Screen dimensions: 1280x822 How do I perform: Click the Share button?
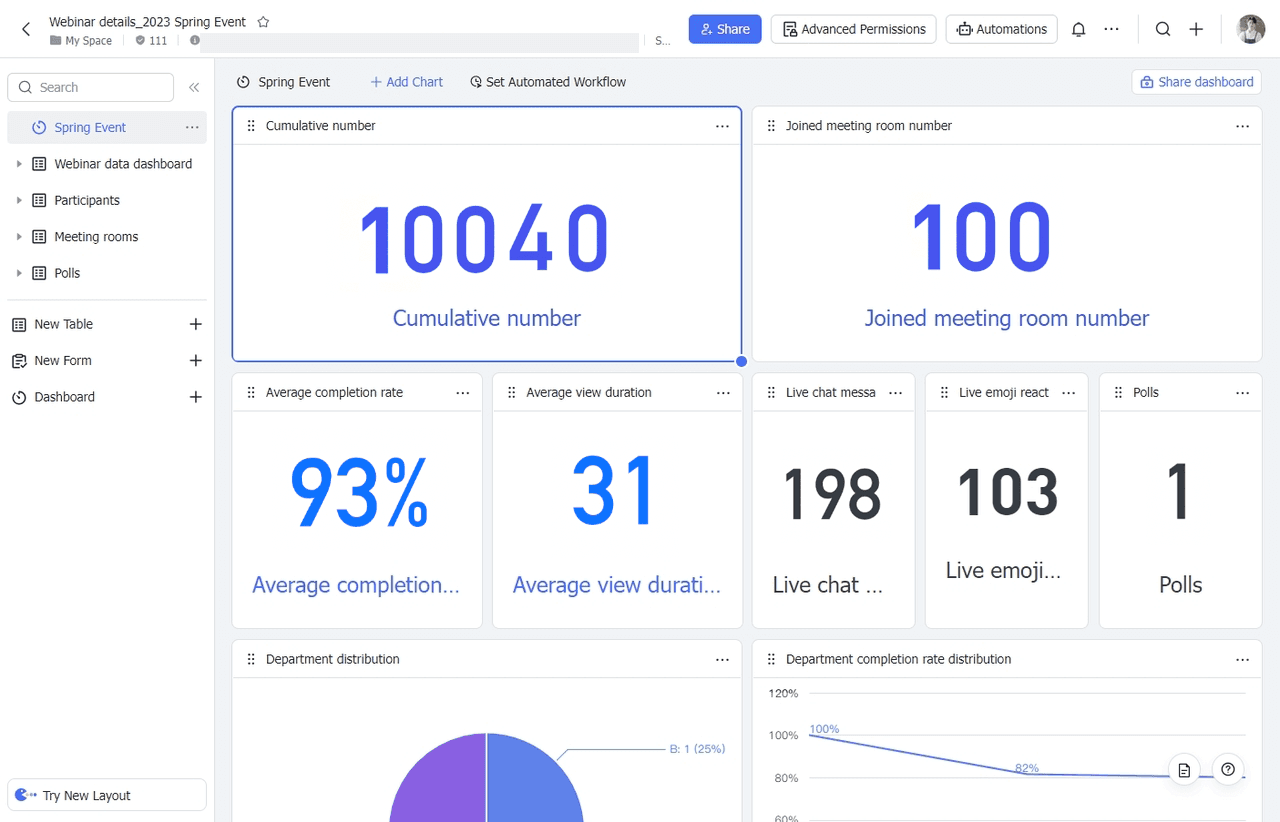[725, 29]
